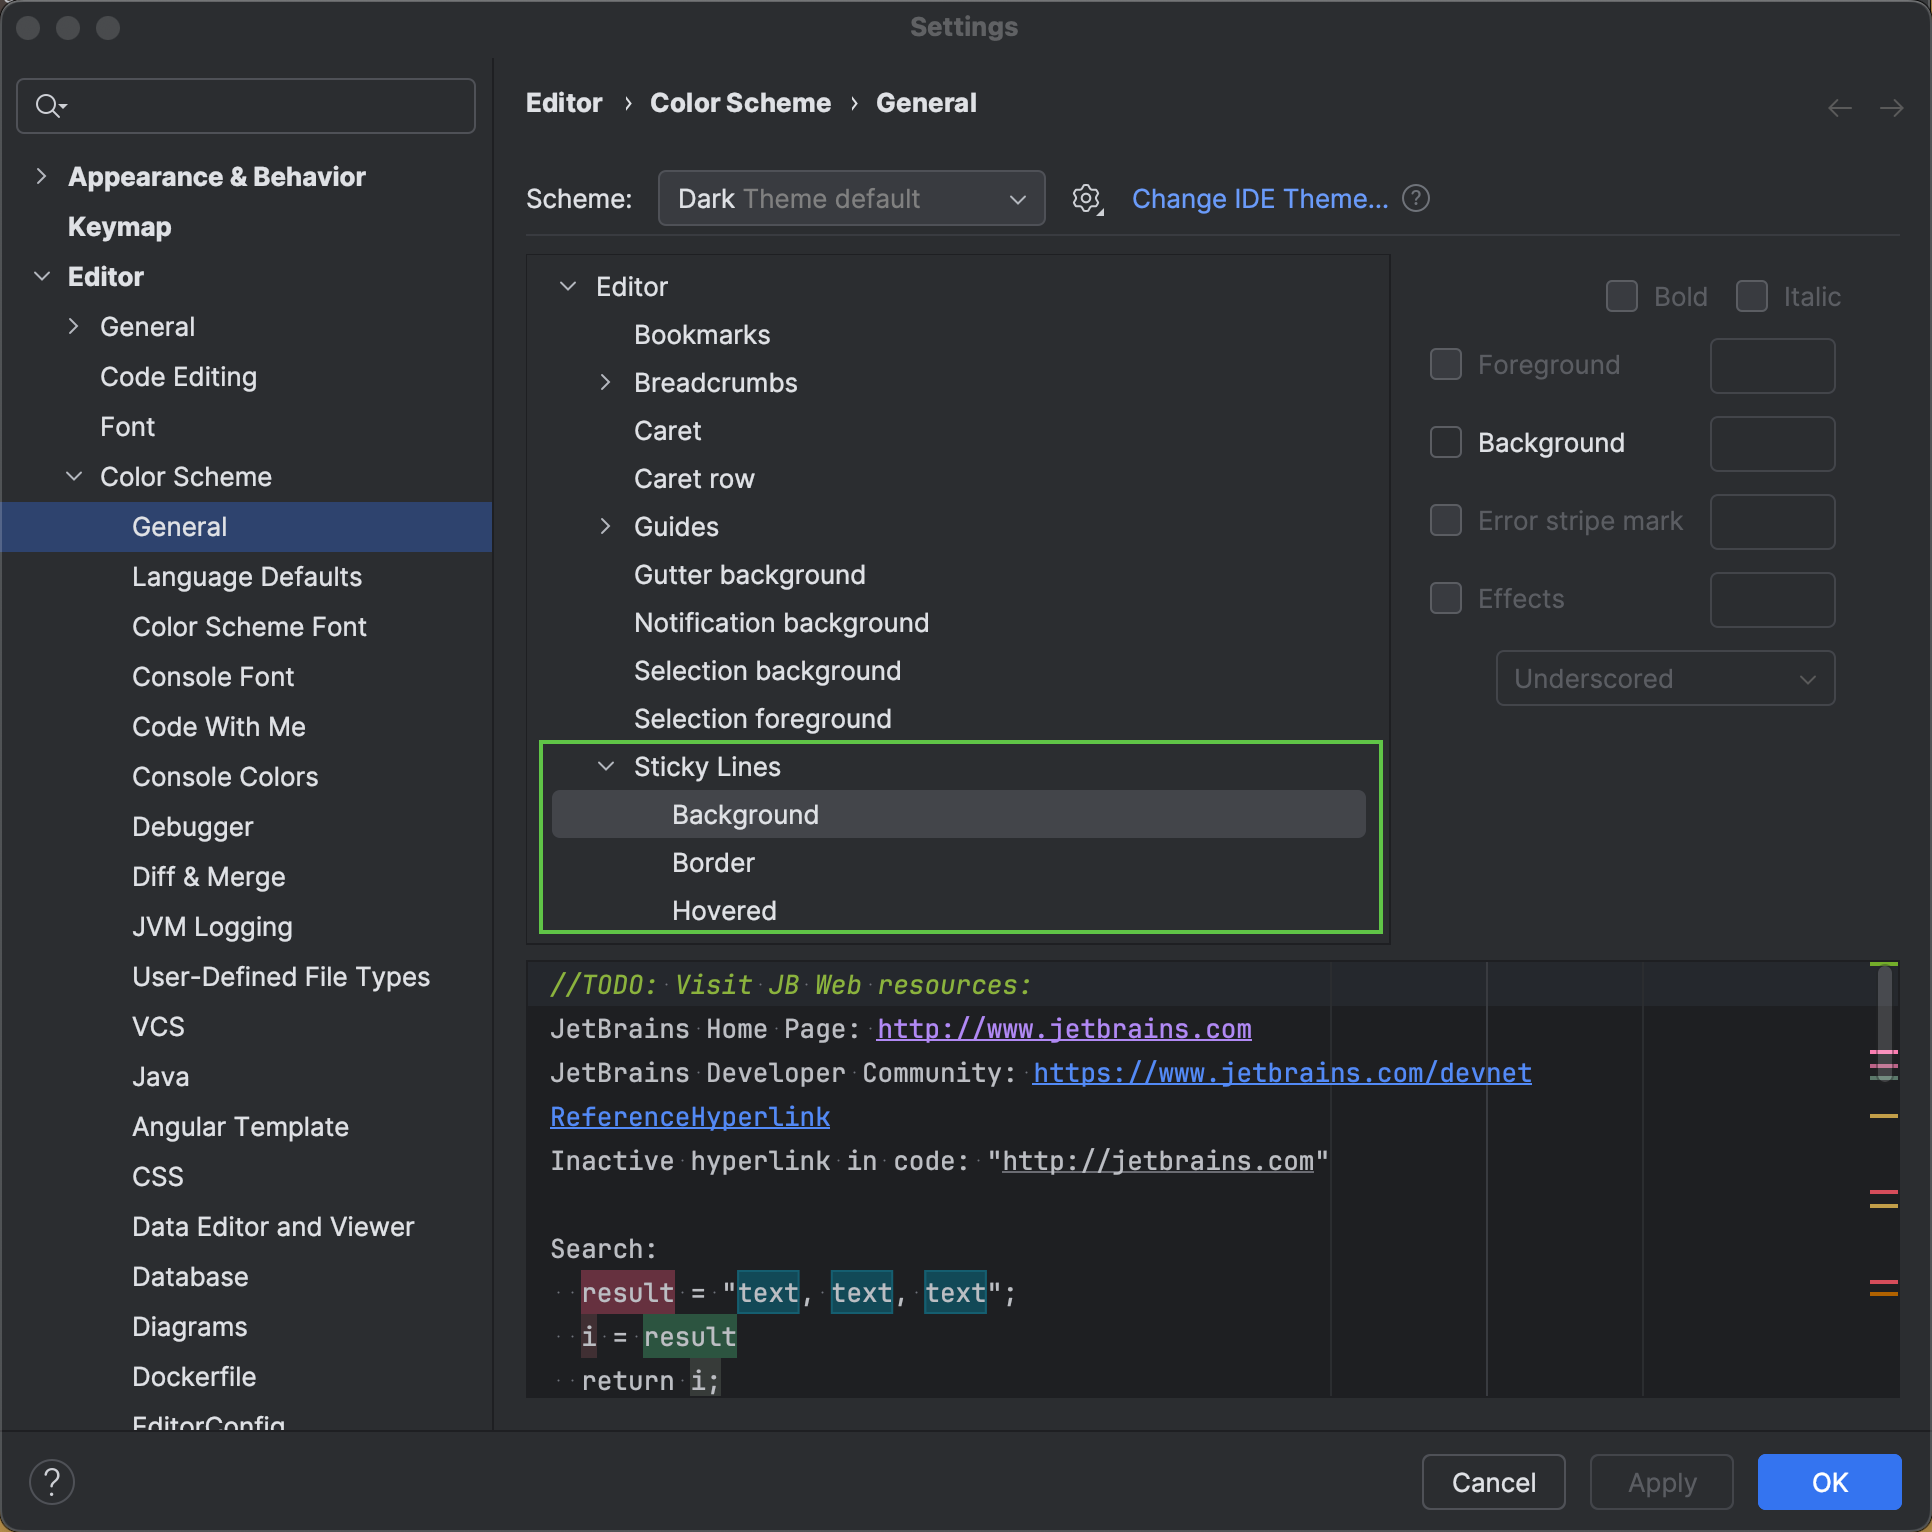
Task: Click Editor in the breadcrumb path
Action: (x=564, y=102)
